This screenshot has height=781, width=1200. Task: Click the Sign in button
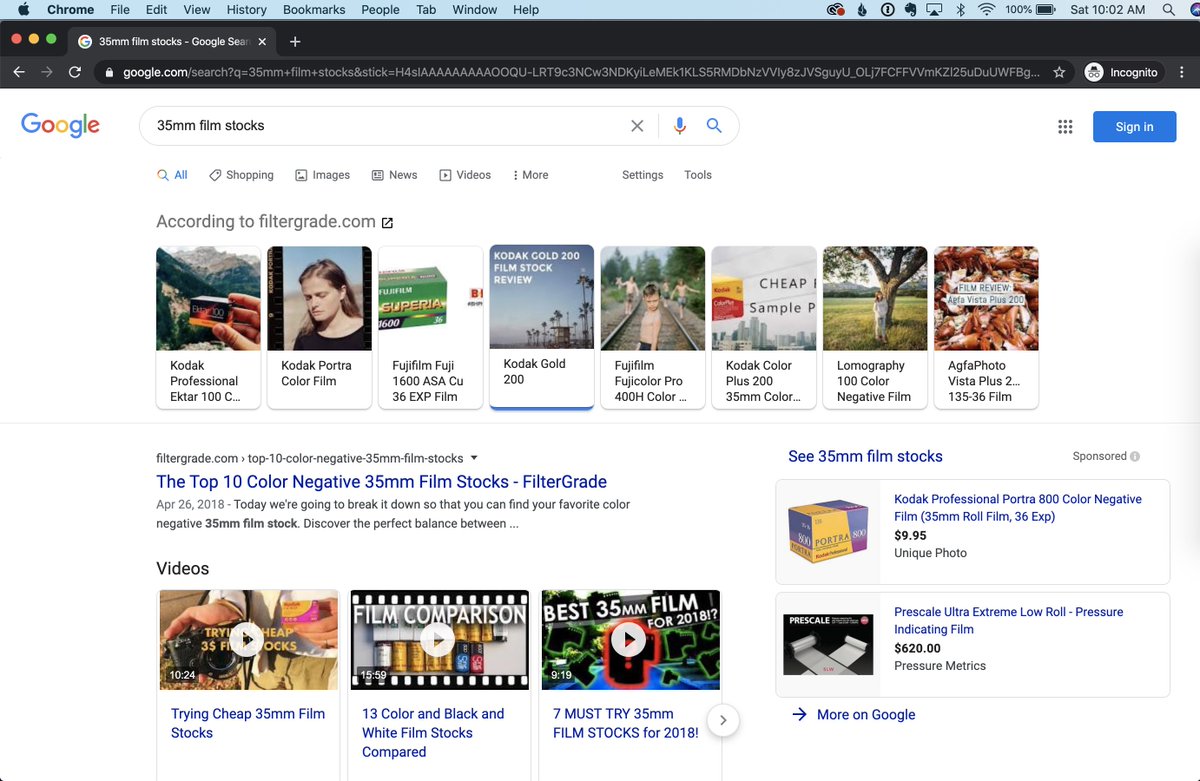(1134, 127)
